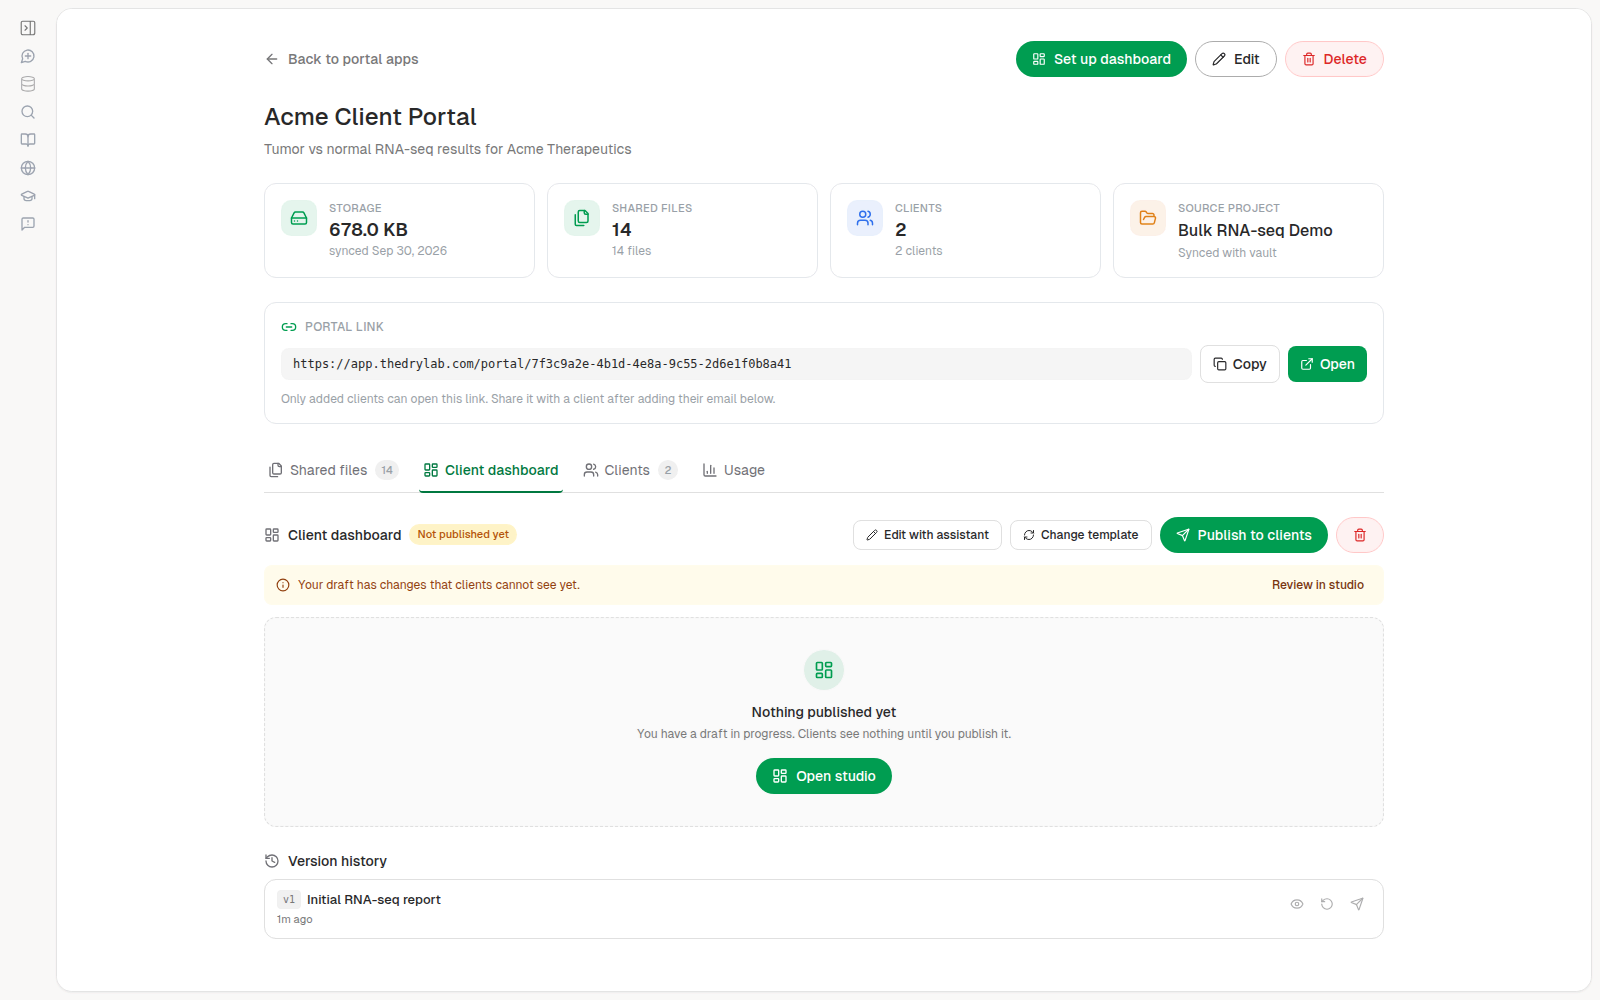Click the Bulk RNA-seq Demo project name
Screen dimensions: 1600x1000
(1255, 230)
